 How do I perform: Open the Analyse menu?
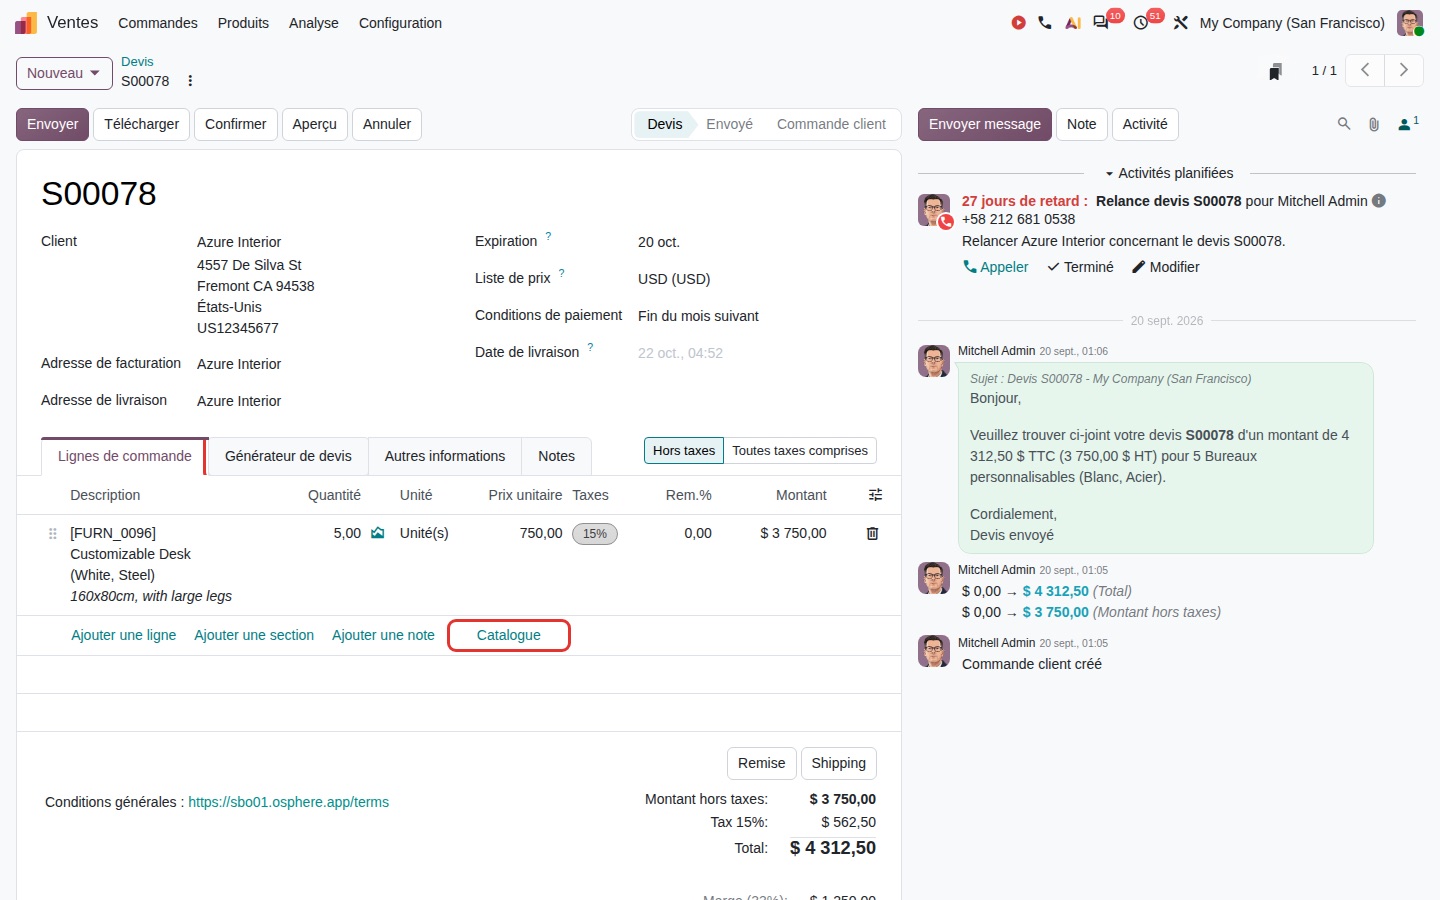point(314,23)
